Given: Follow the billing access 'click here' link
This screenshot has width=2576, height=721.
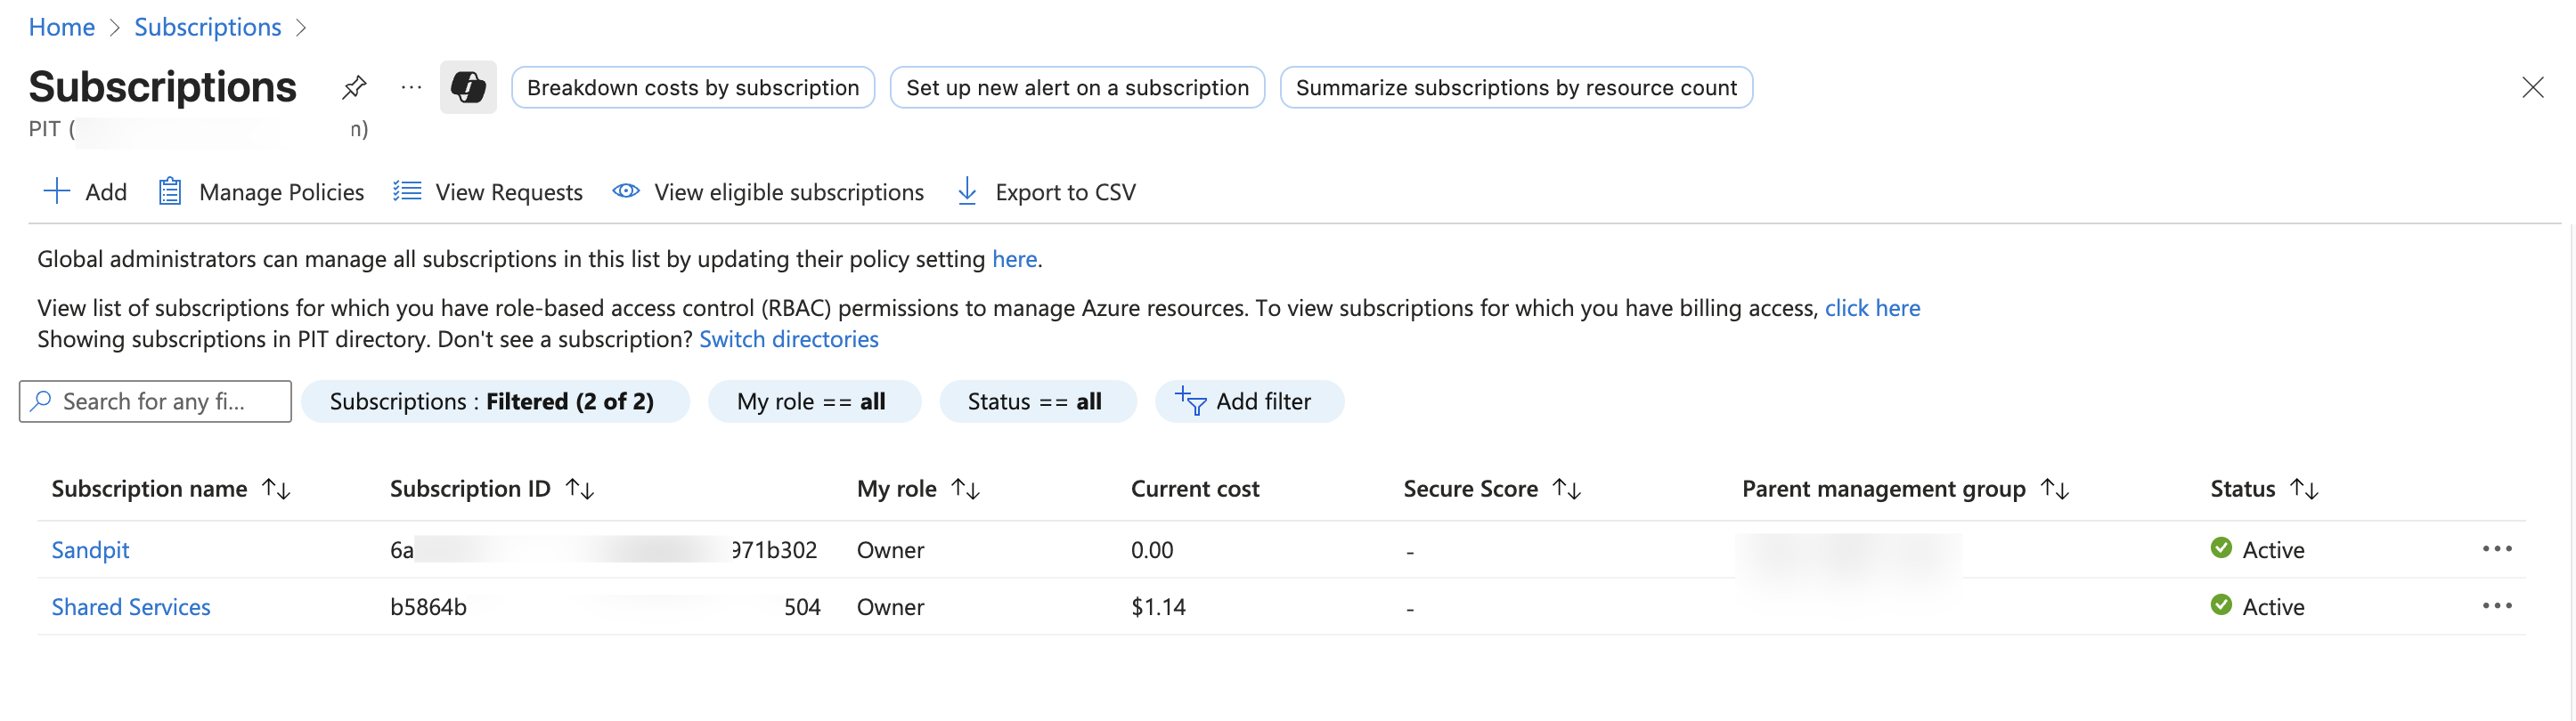Looking at the screenshot, I should coord(1872,308).
